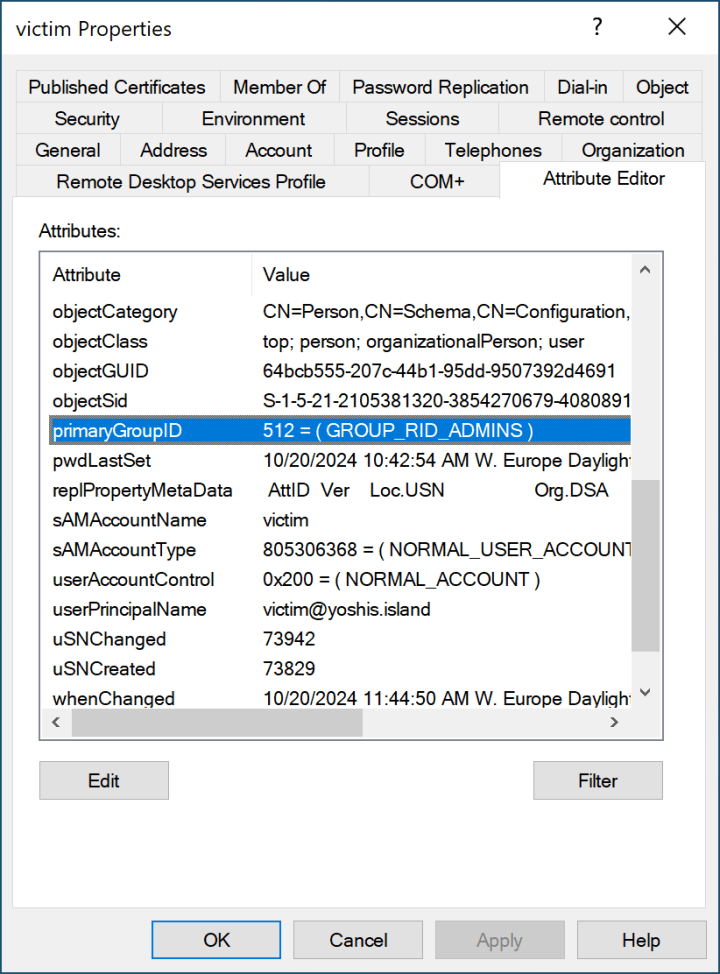Confirm with the OK button
720x974 pixels.
tap(216, 940)
